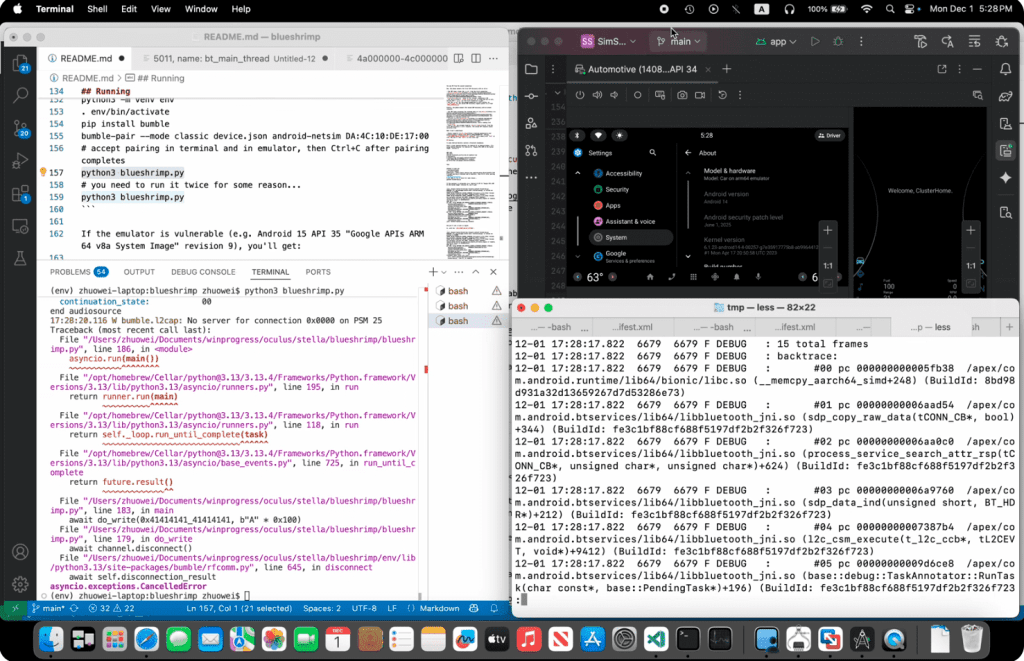The image size is (1024, 661).
Task: Click the emulator power button
Action: (x=580, y=95)
